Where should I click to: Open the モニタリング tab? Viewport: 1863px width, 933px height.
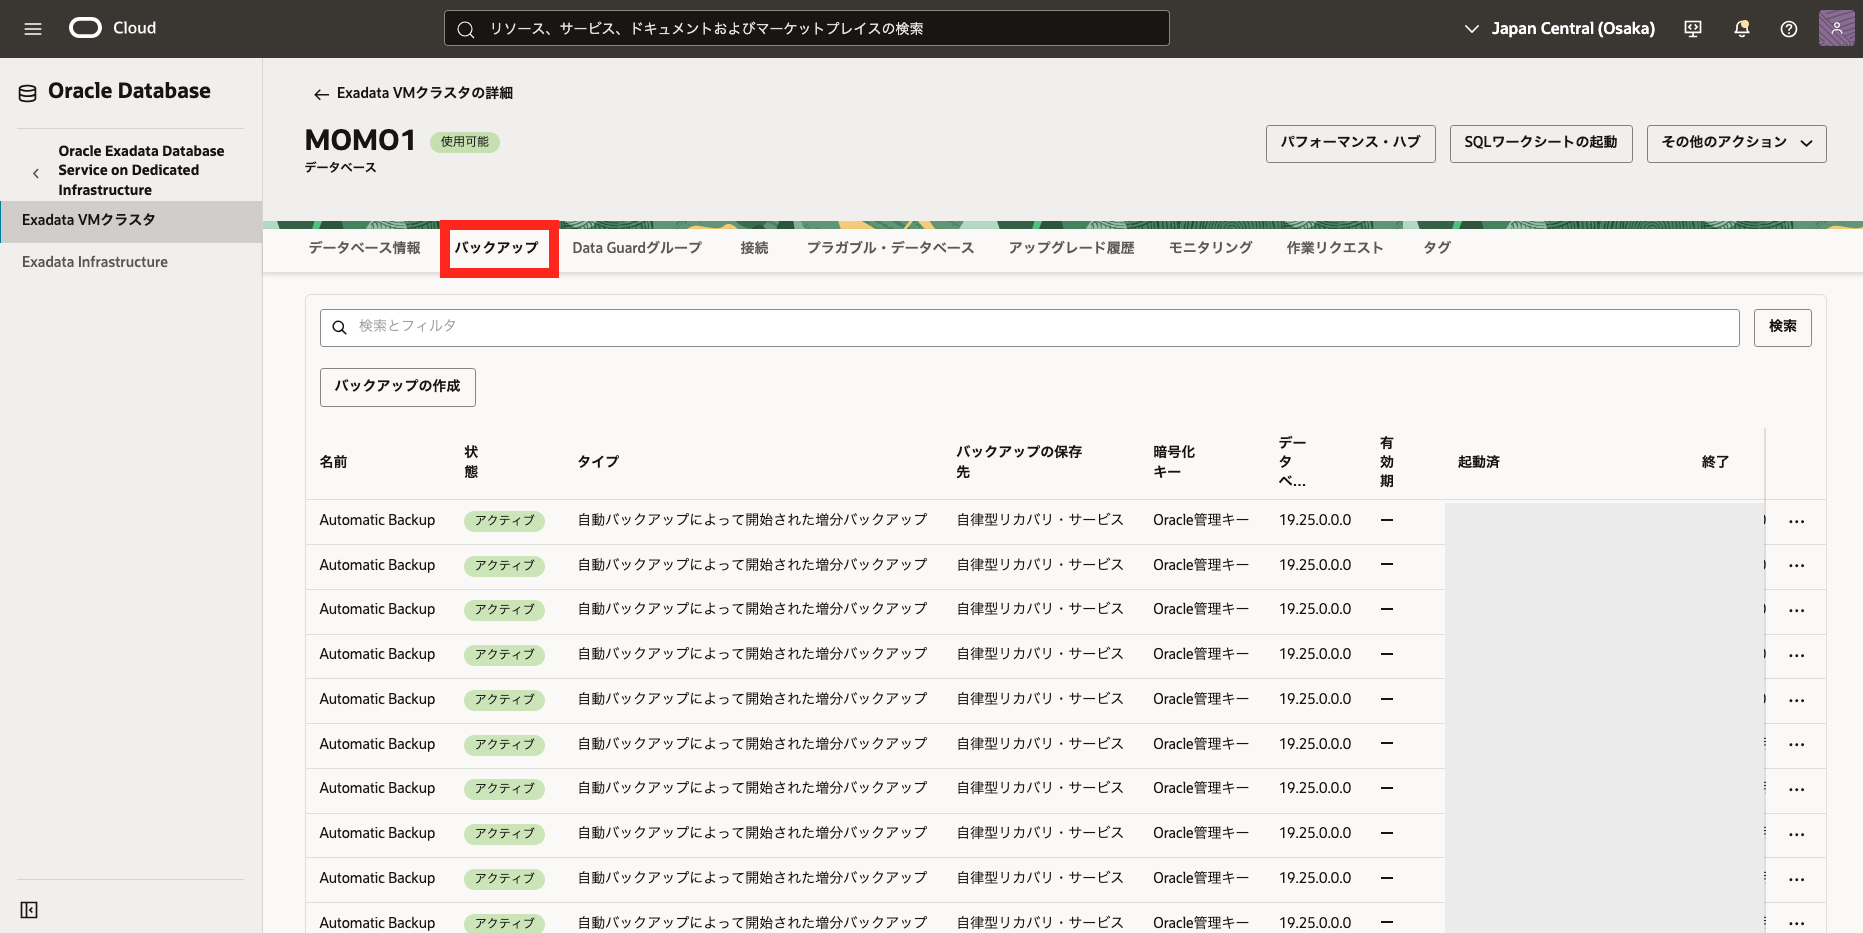pyautogui.click(x=1210, y=248)
